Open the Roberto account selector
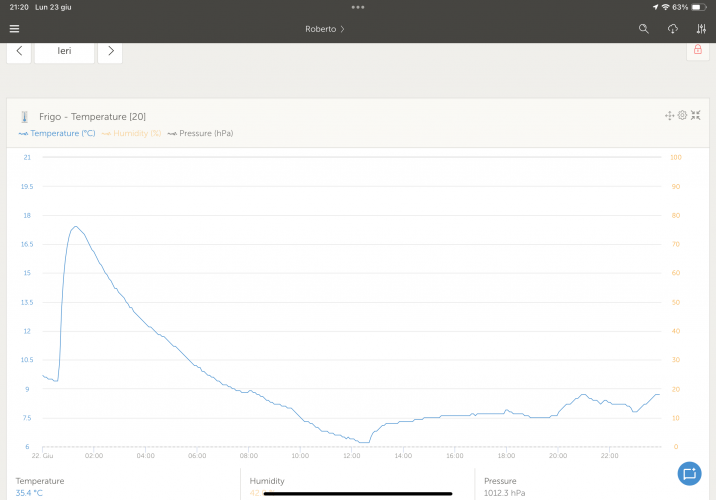This screenshot has height=500, width=716. click(325, 29)
